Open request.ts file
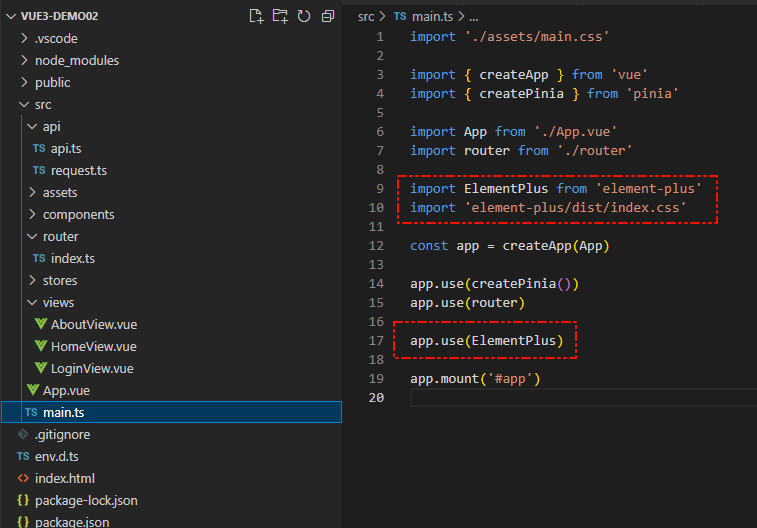757x528 pixels. pyautogui.click(x=79, y=170)
